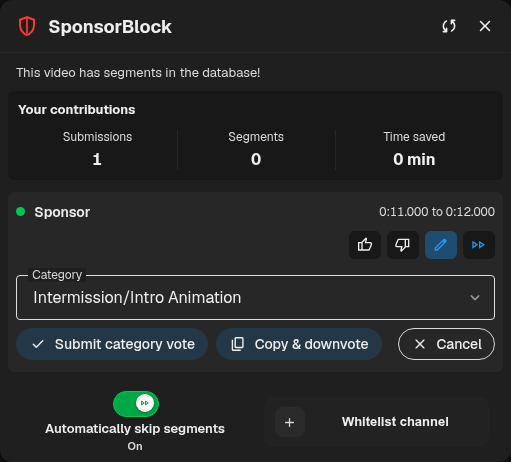The height and width of the screenshot is (462, 511).
Task: Refresh segments with the sync arrows icon
Action: click(x=449, y=26)
